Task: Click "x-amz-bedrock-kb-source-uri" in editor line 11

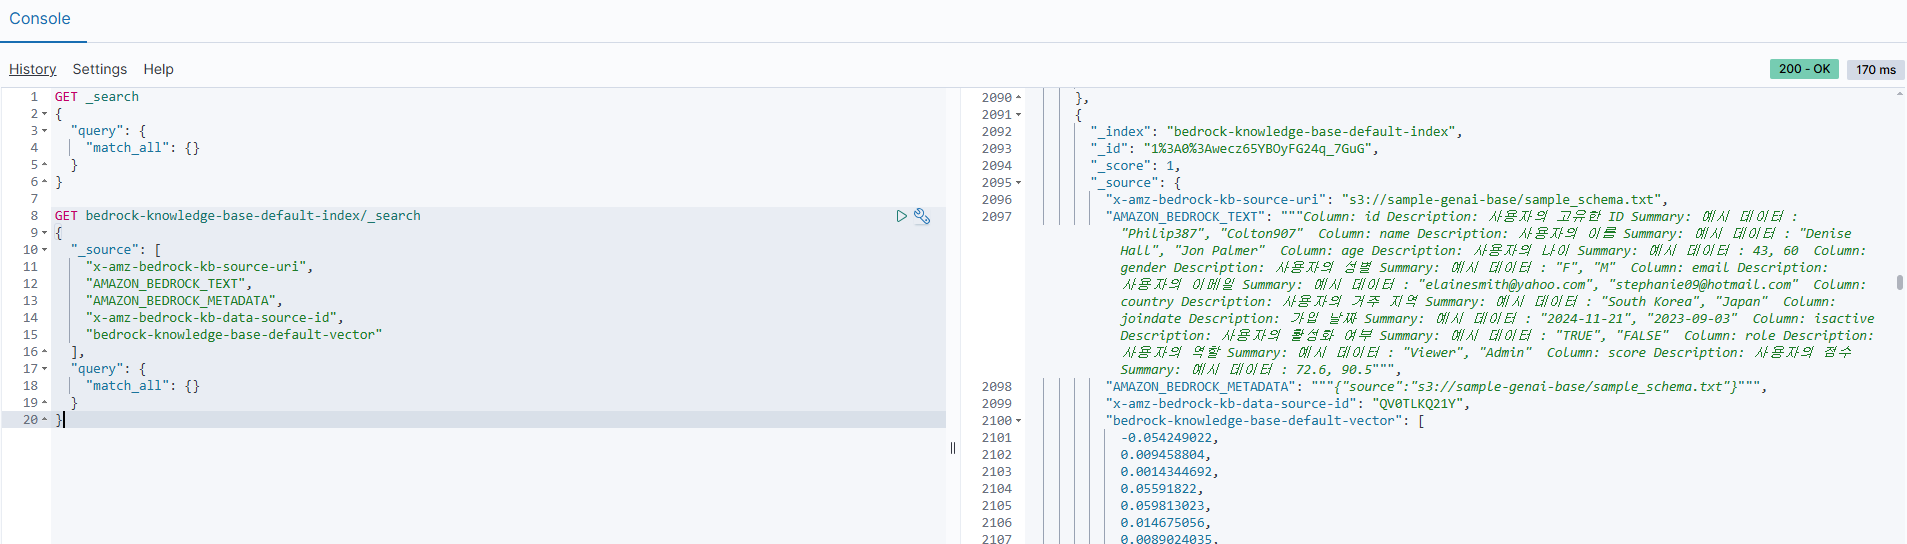Action: pos(196,267)
